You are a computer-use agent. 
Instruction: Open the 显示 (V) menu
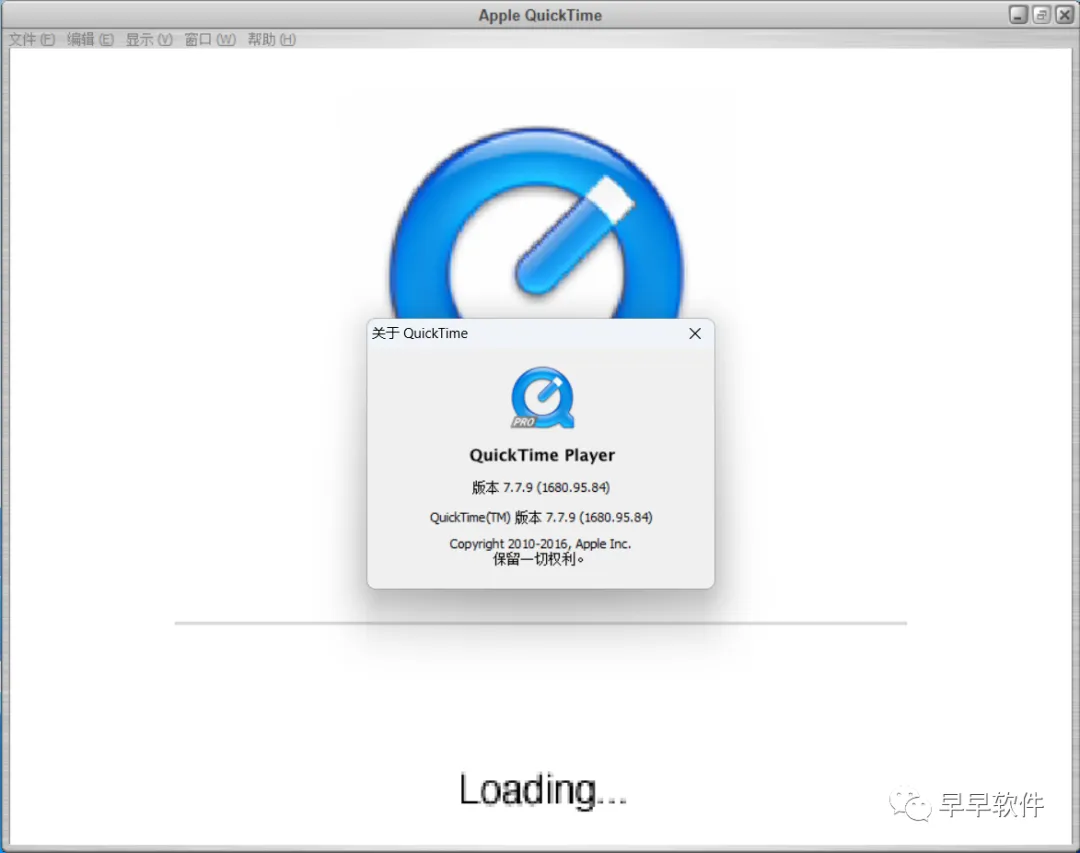tap(149, 39)
